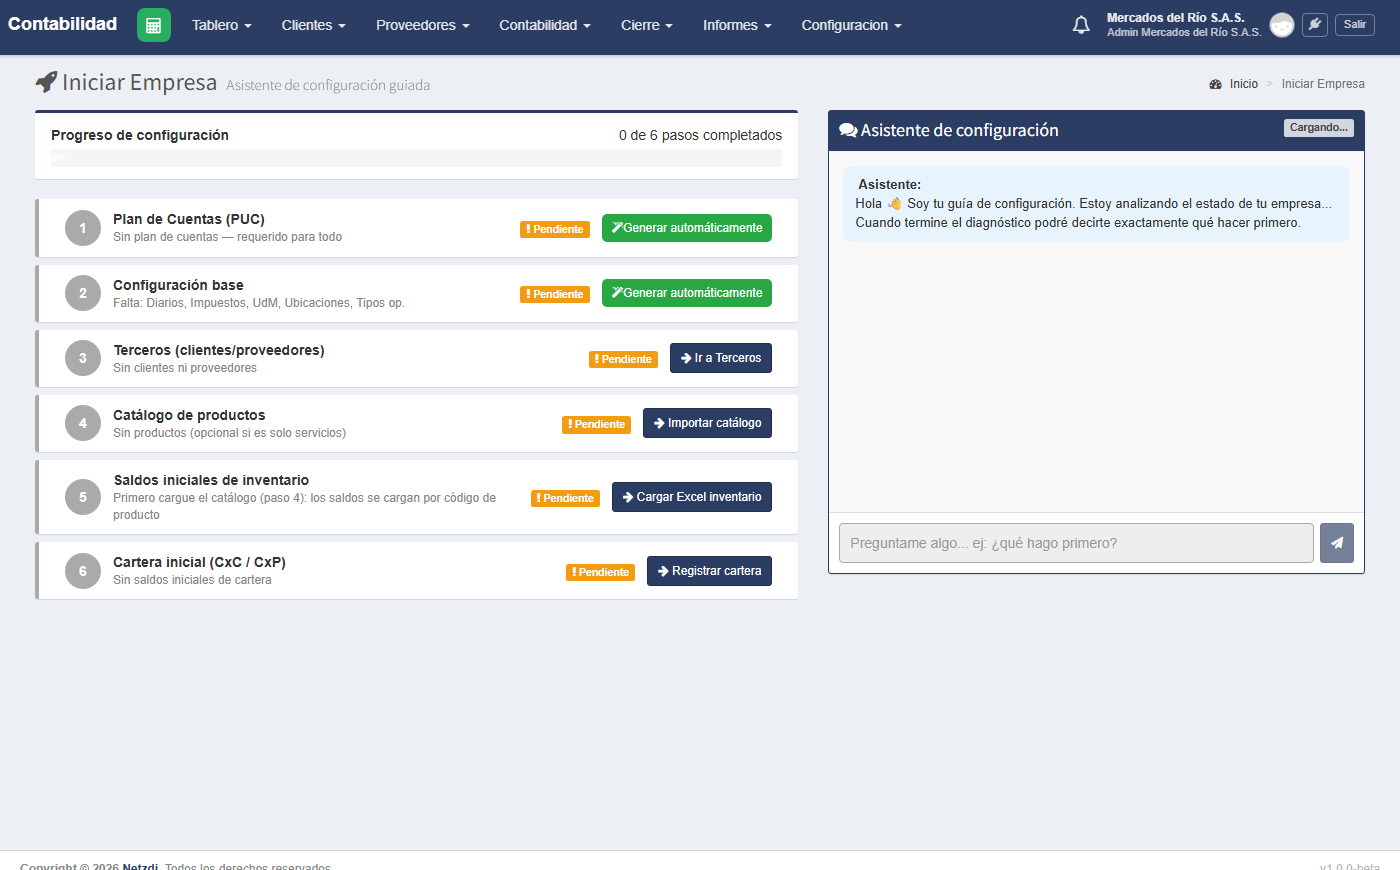The height and width of the screenshot is (870, 1400).
Task: Open the notifications bell
Action: (1081, 25)
